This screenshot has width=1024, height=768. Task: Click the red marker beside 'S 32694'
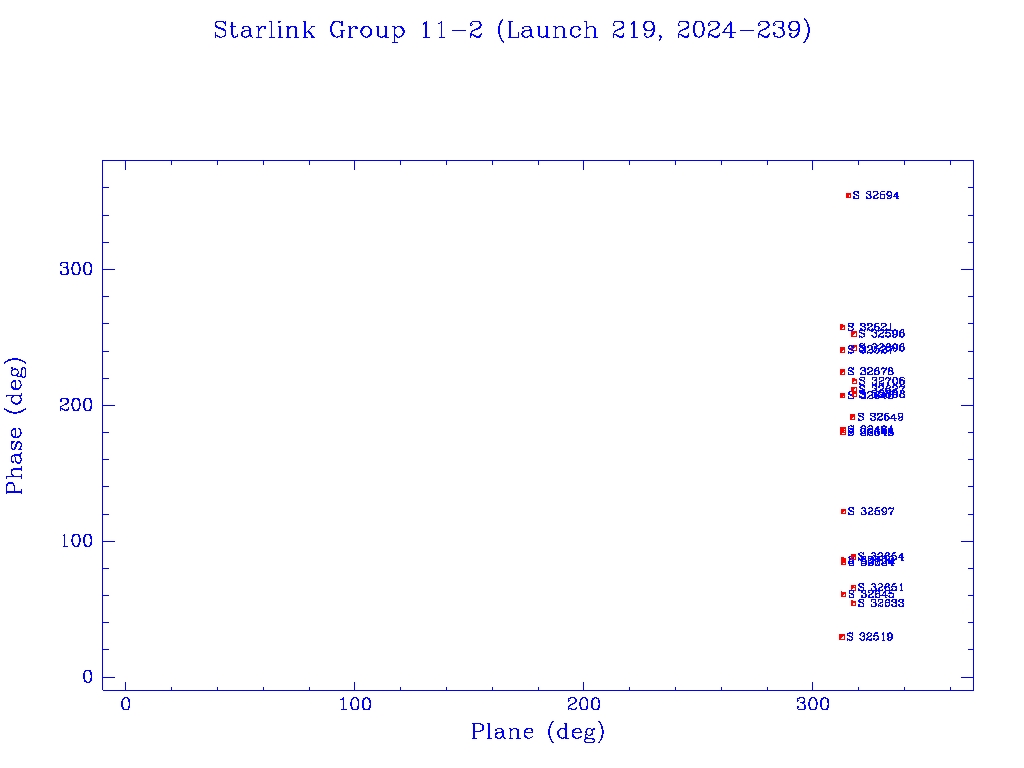(x=848, y=195)
